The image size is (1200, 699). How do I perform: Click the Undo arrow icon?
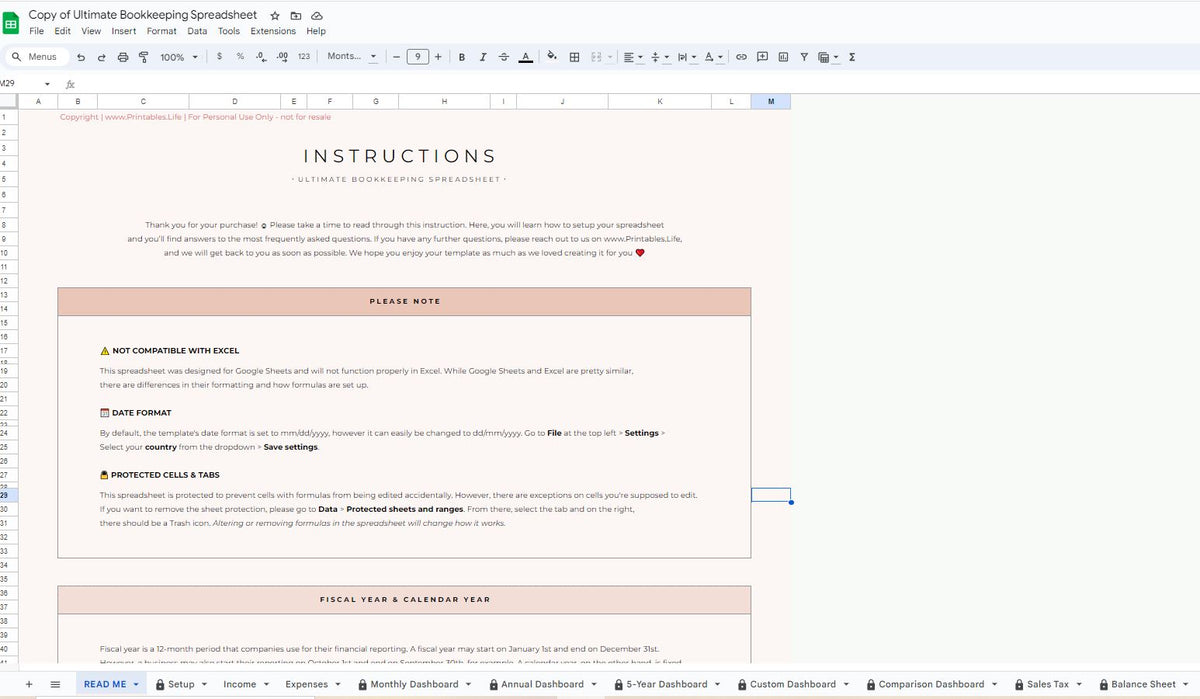coord(81,57)
